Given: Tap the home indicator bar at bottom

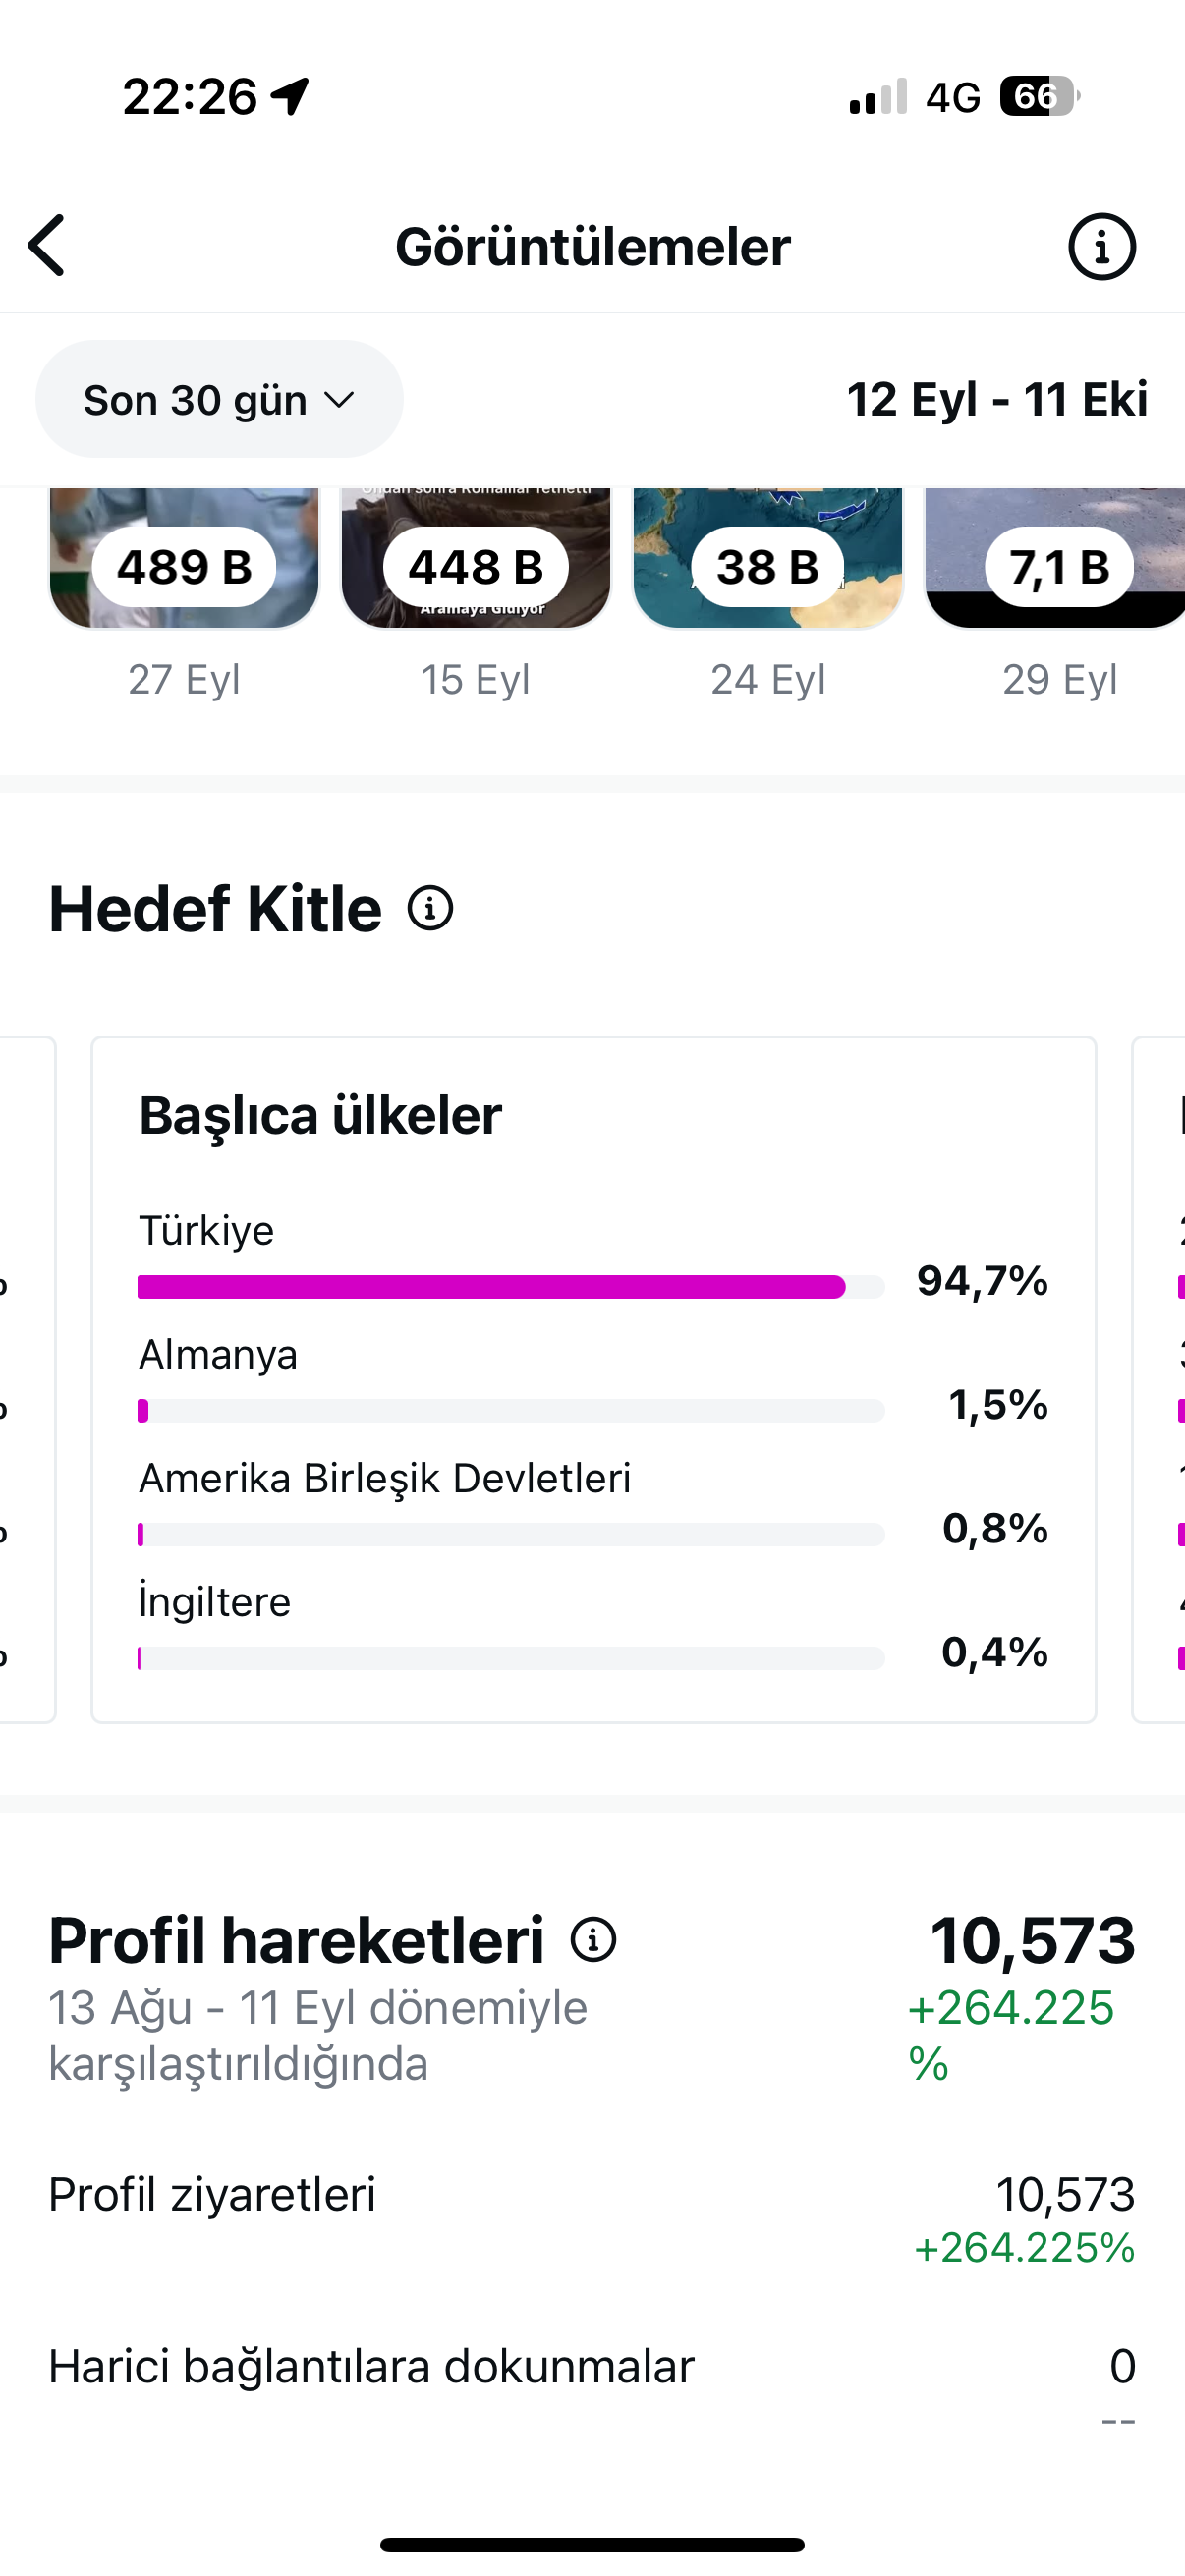Looking at the screenshot, I should tap(592, 2545).
